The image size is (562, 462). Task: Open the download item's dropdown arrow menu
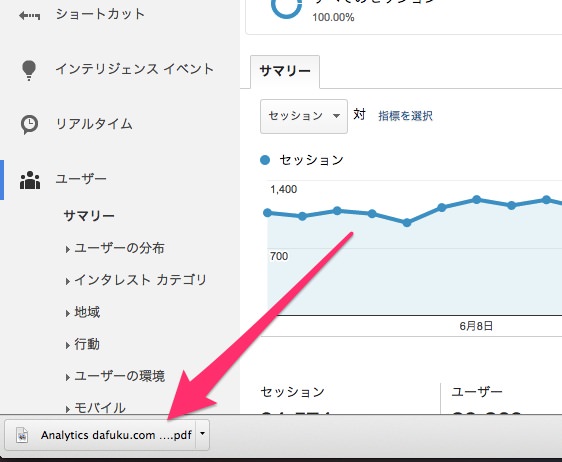[203, 435]
